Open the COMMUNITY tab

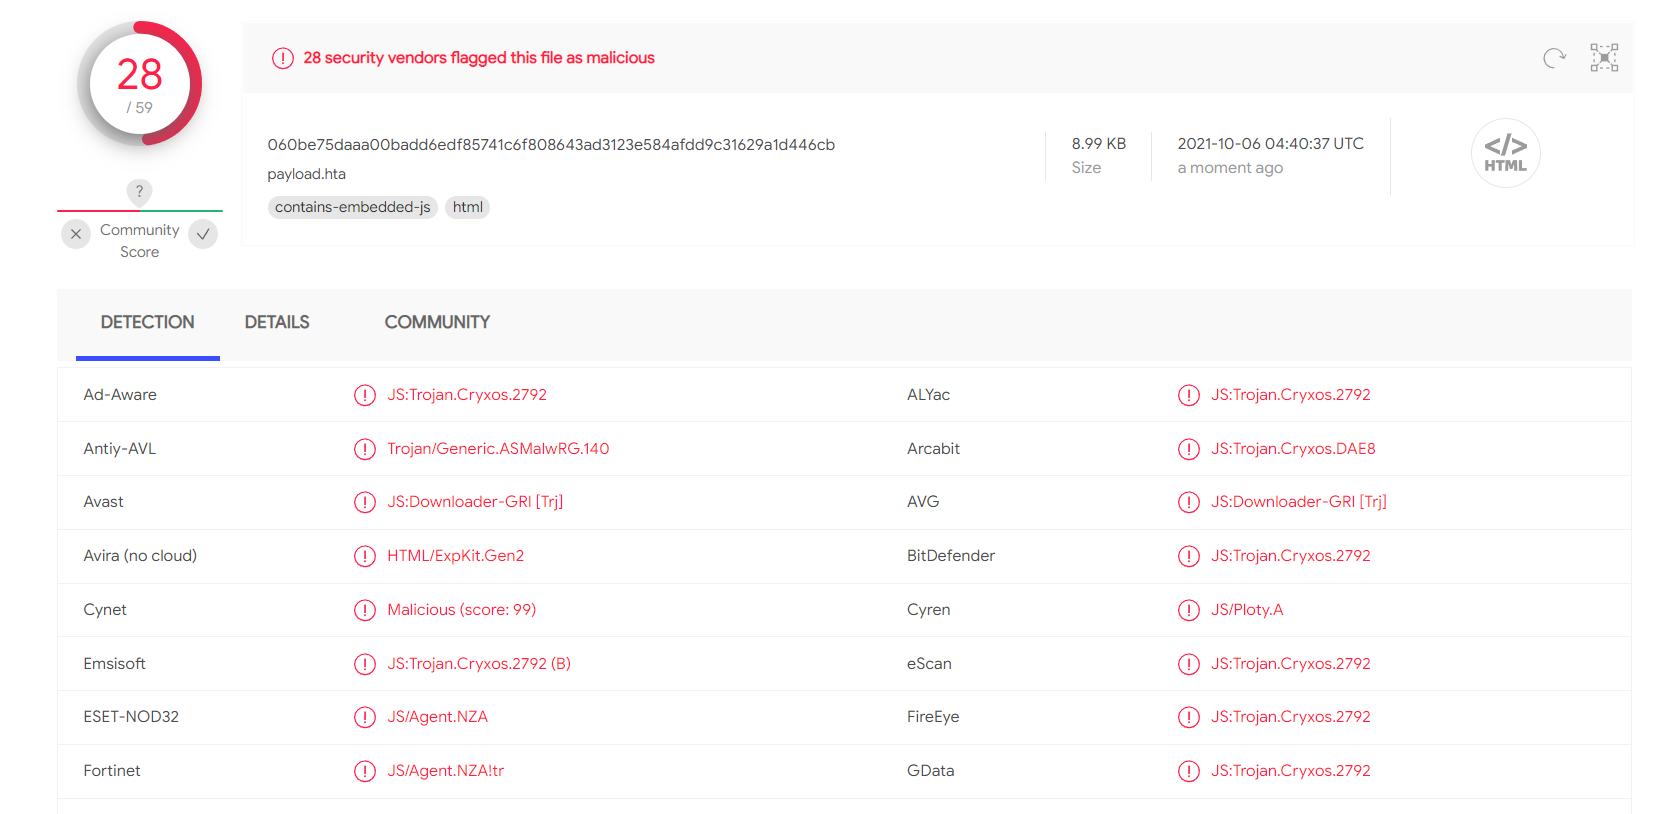click(x=437, y=322)
